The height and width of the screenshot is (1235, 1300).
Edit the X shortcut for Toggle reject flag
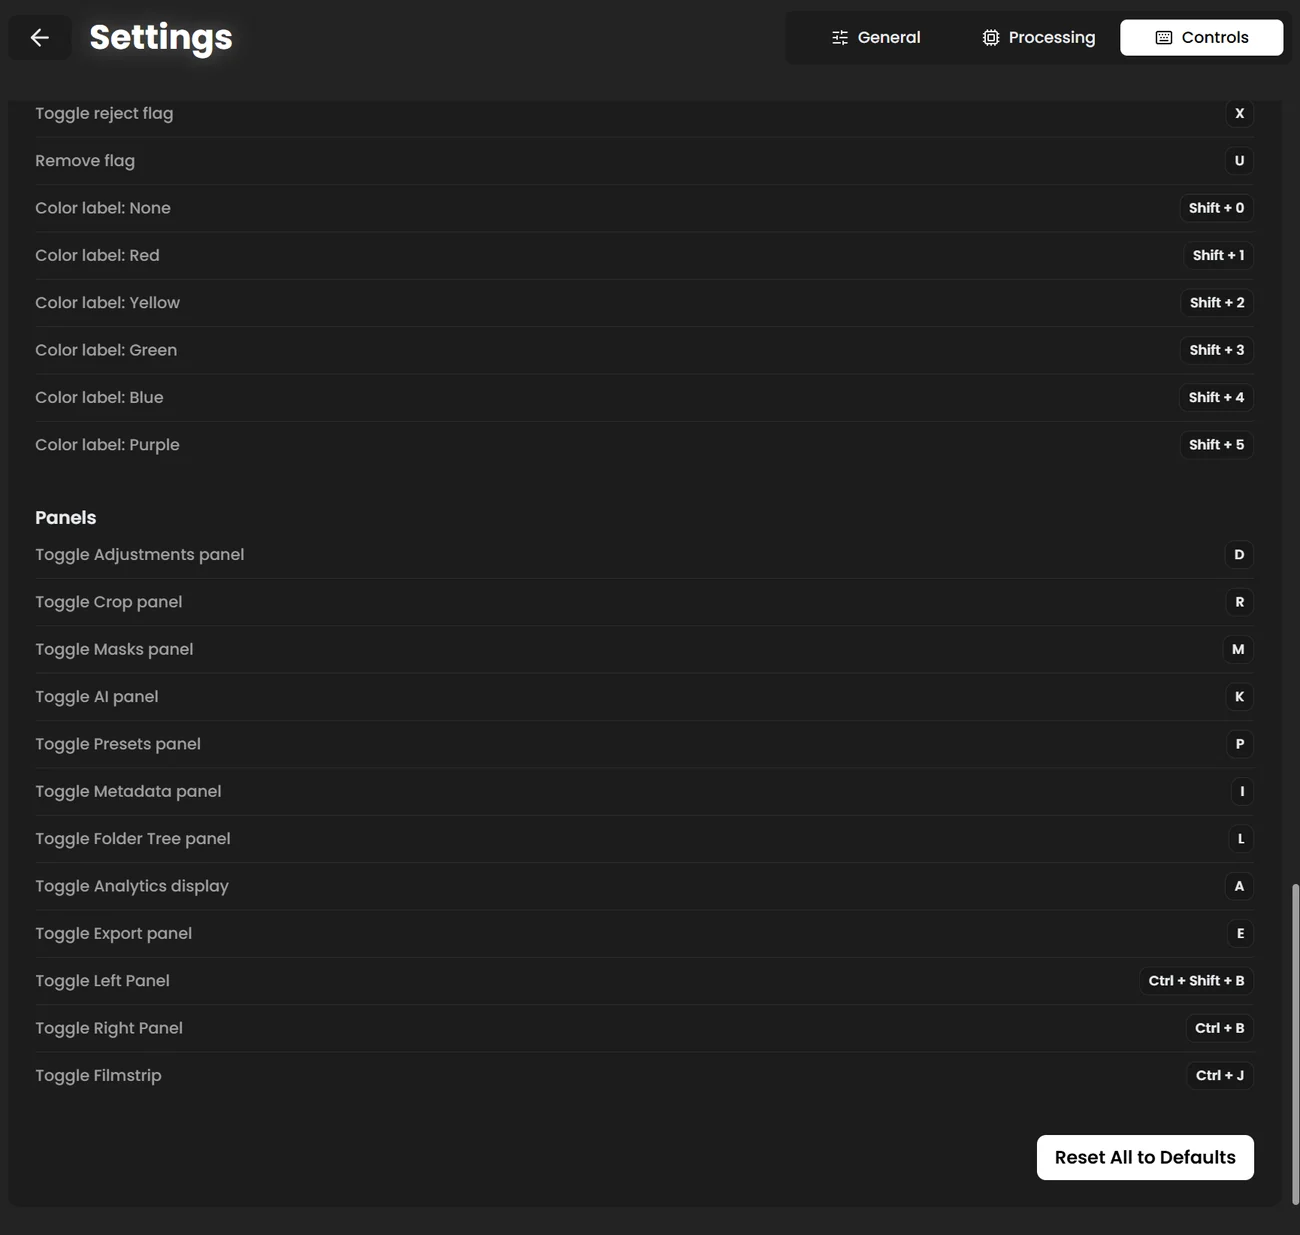point(1239,113)
